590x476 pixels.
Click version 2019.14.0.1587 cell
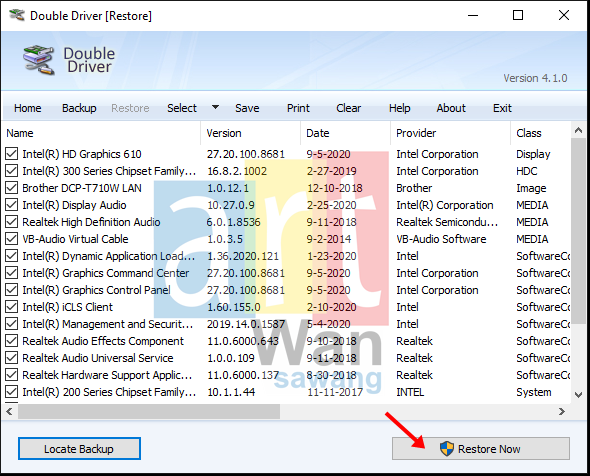[246, 324]
